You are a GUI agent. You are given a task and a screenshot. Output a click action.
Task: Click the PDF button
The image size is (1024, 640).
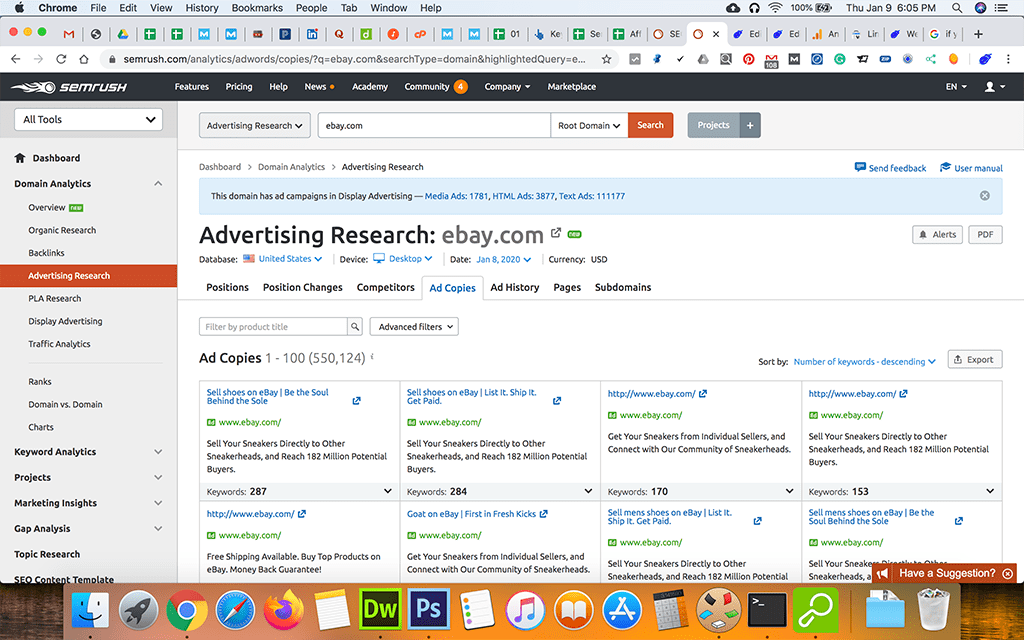[985, 234]
